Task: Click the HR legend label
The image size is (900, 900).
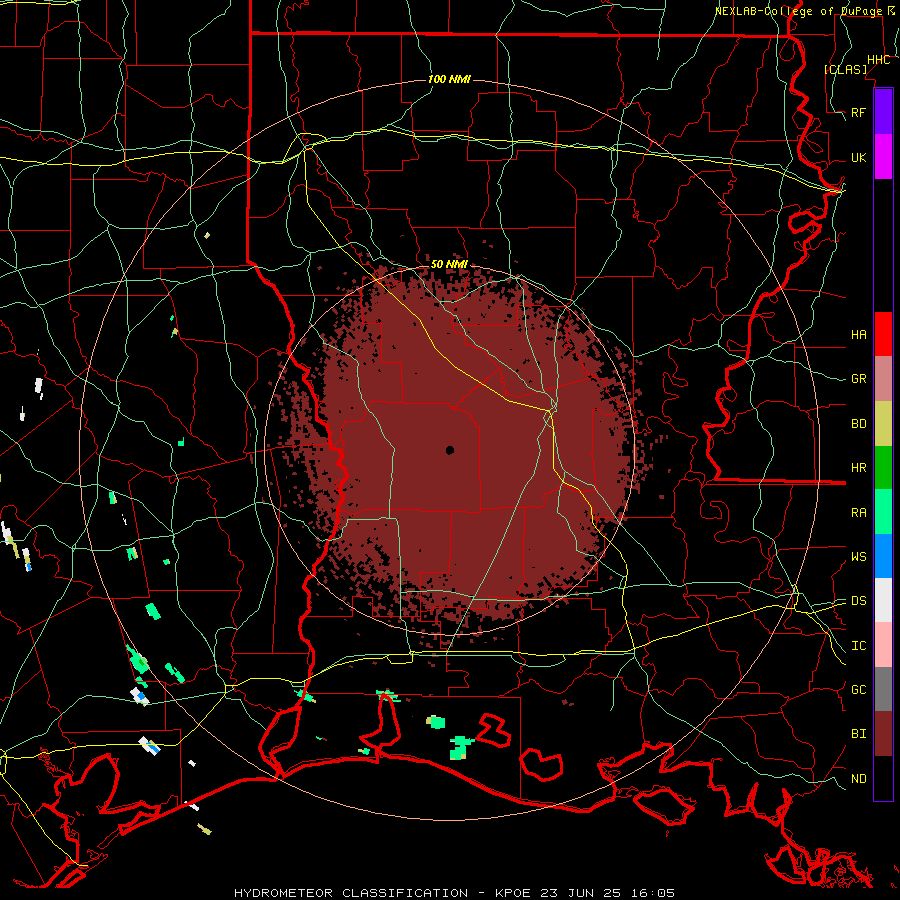Action: click(859, 468)
